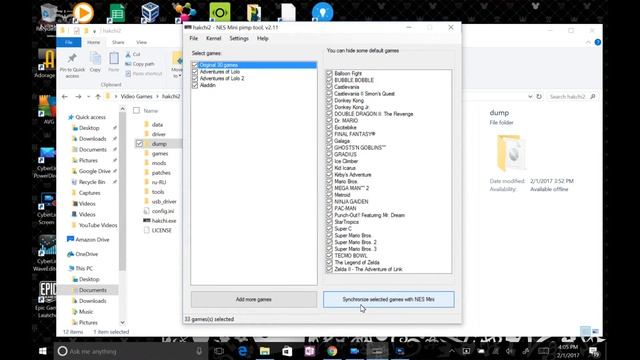Click the volume speaker tray icon
This screenshot has height=360, width=640.
(510, 351)
